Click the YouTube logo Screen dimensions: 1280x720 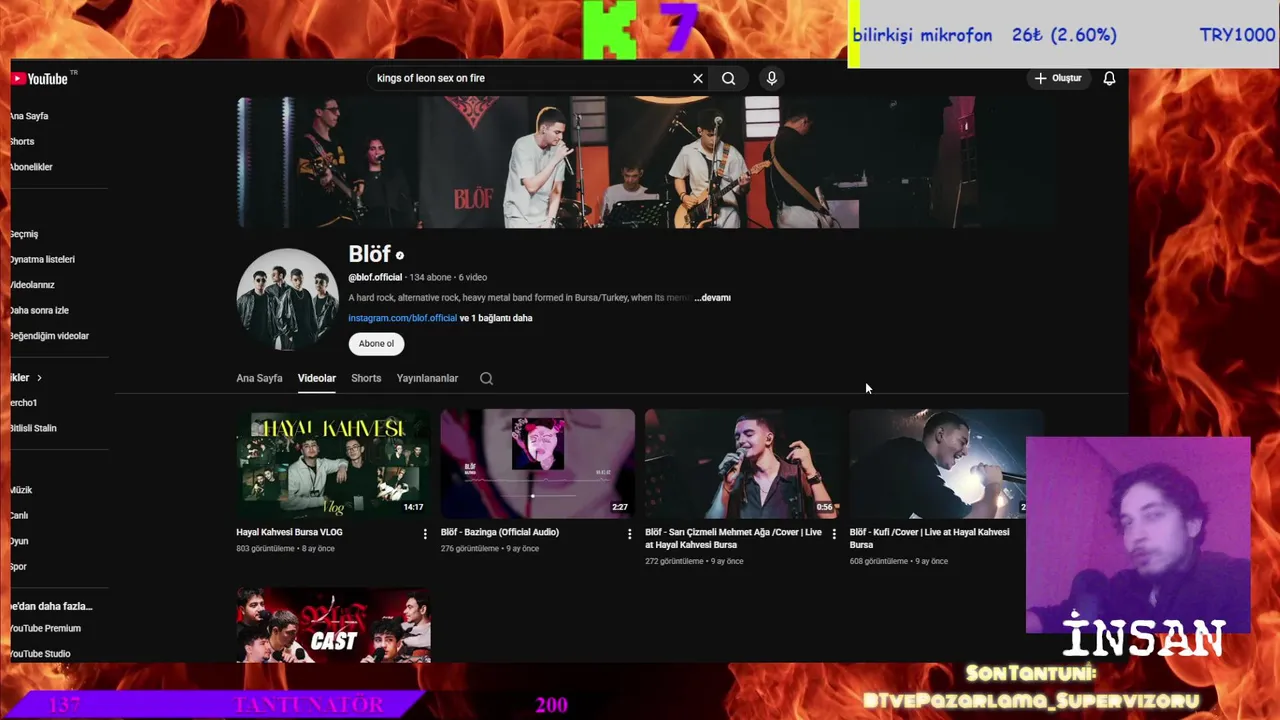pos(40,79)
